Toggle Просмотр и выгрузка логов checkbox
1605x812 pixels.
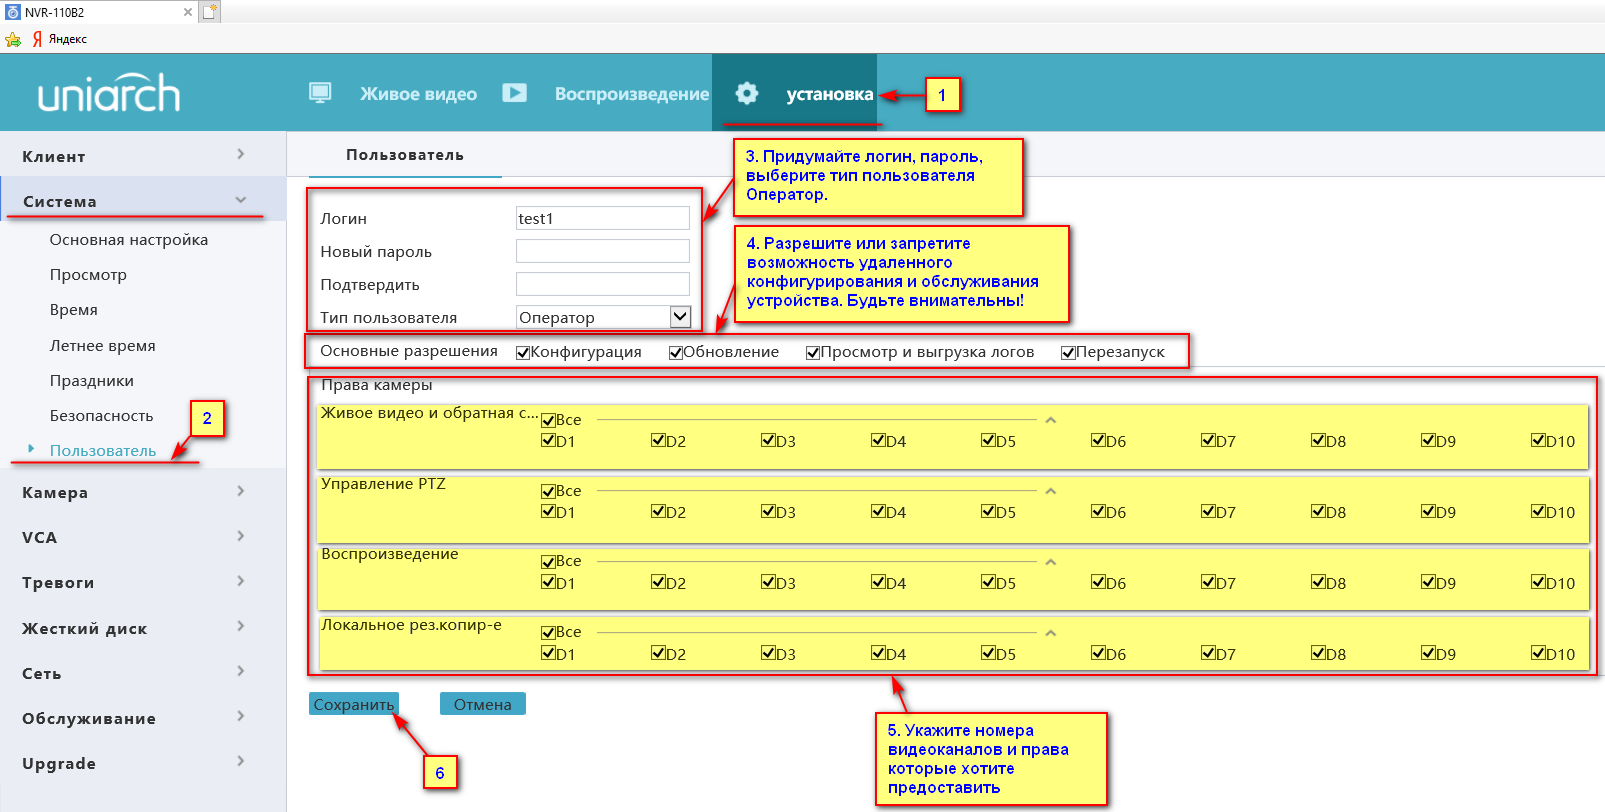coord(813,352)
